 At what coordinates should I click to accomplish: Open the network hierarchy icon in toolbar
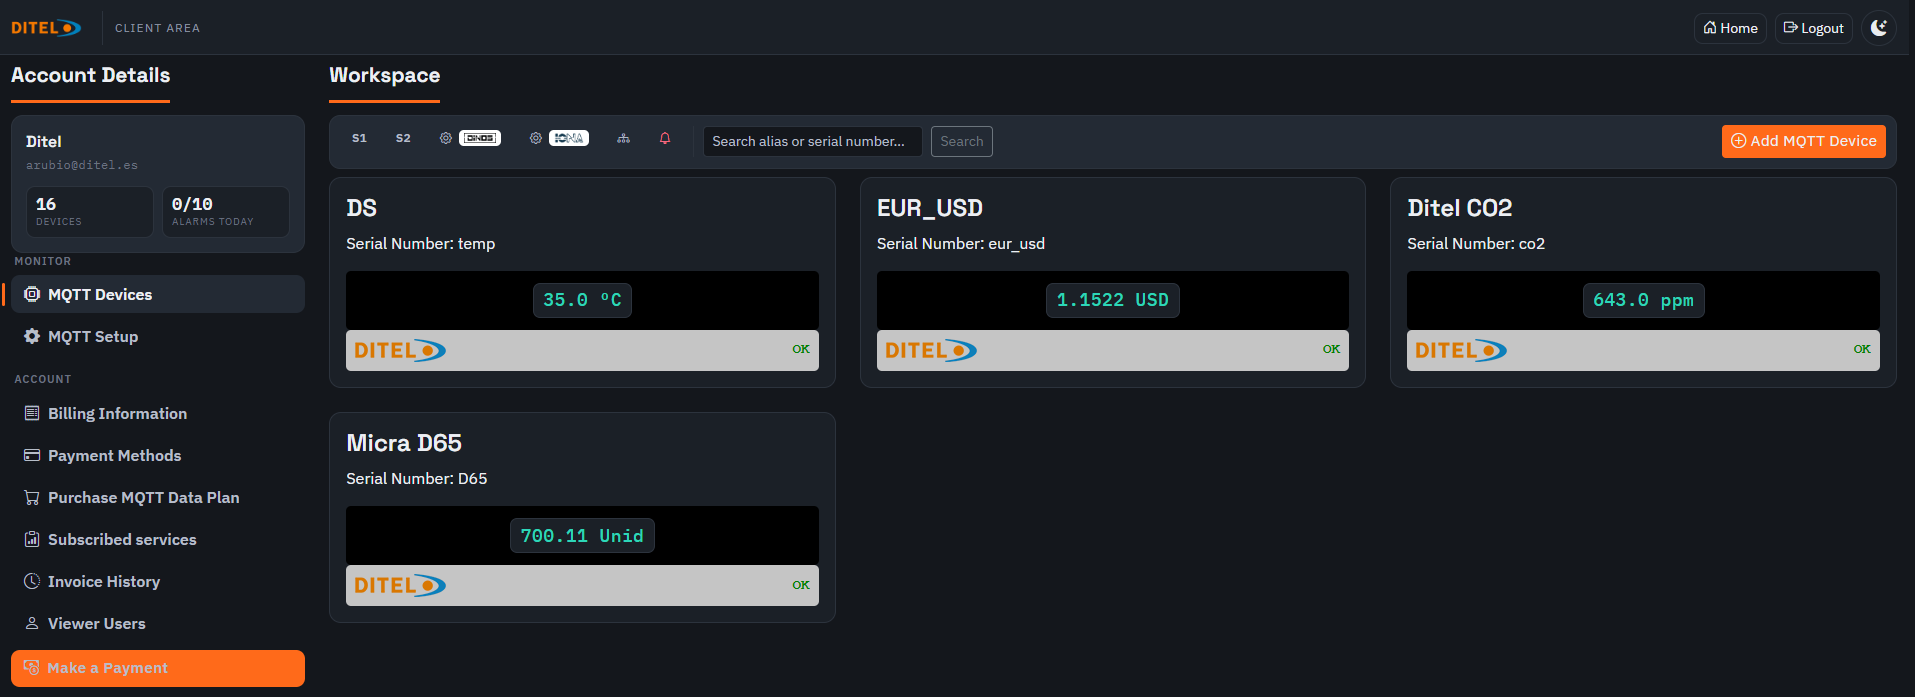click(x=623, y=138)
